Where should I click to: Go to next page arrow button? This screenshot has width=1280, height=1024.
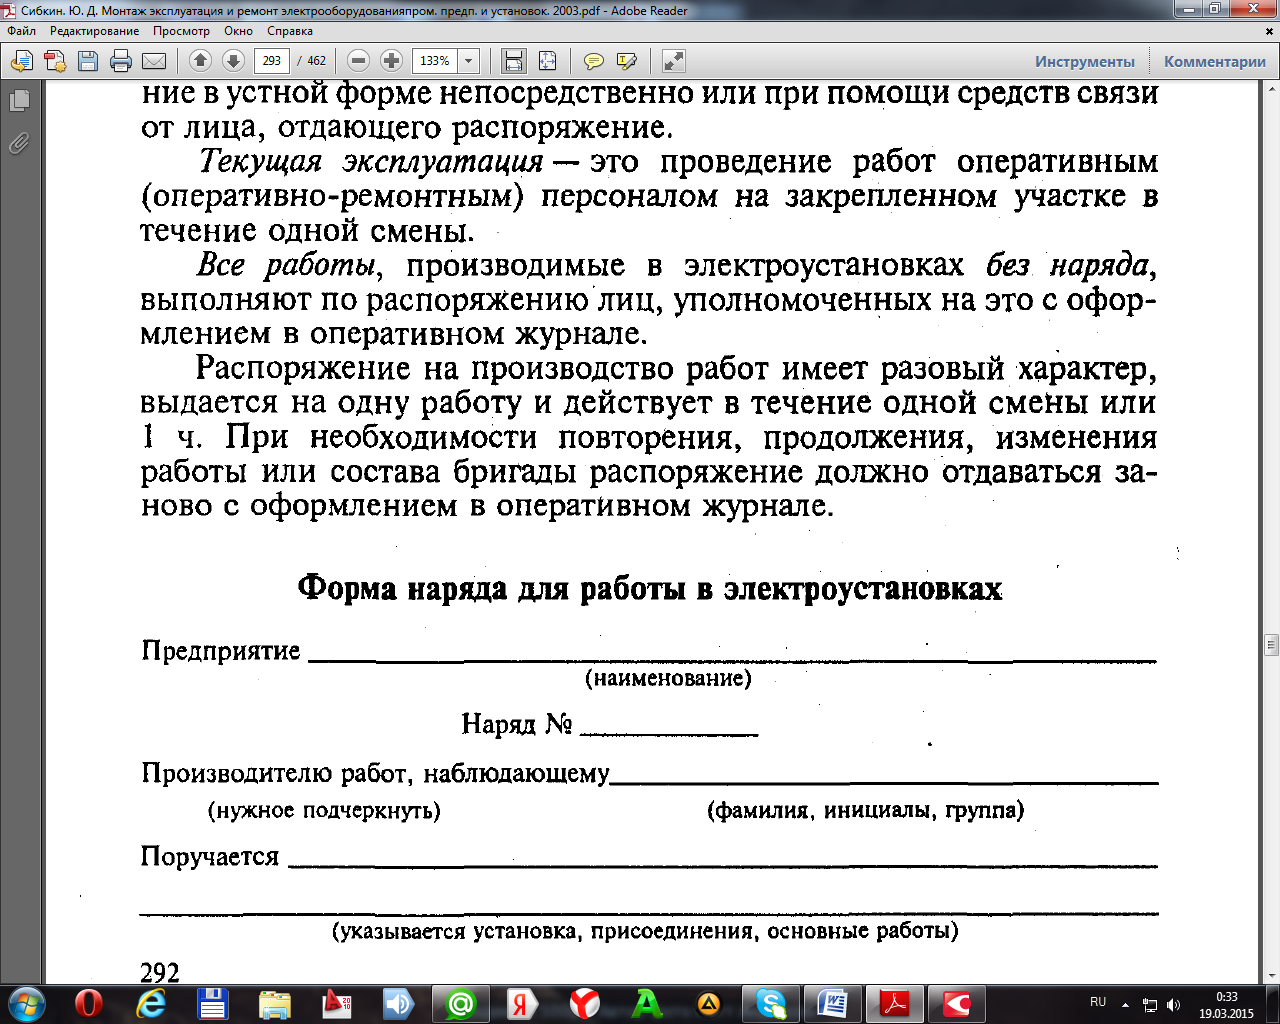pyautogui.click(x=233, y=61)
